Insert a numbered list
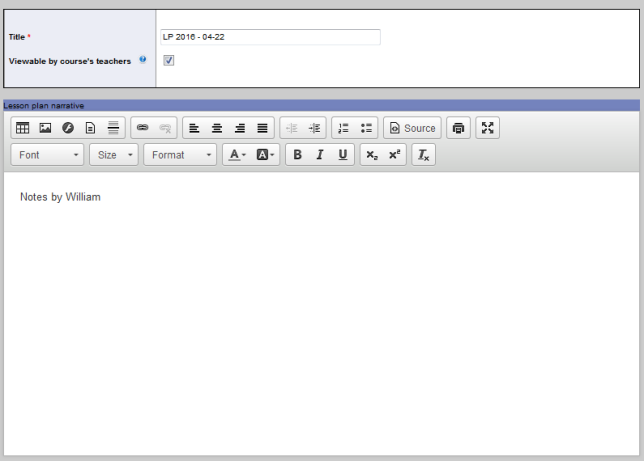644x461 pixels. [343, 128]
